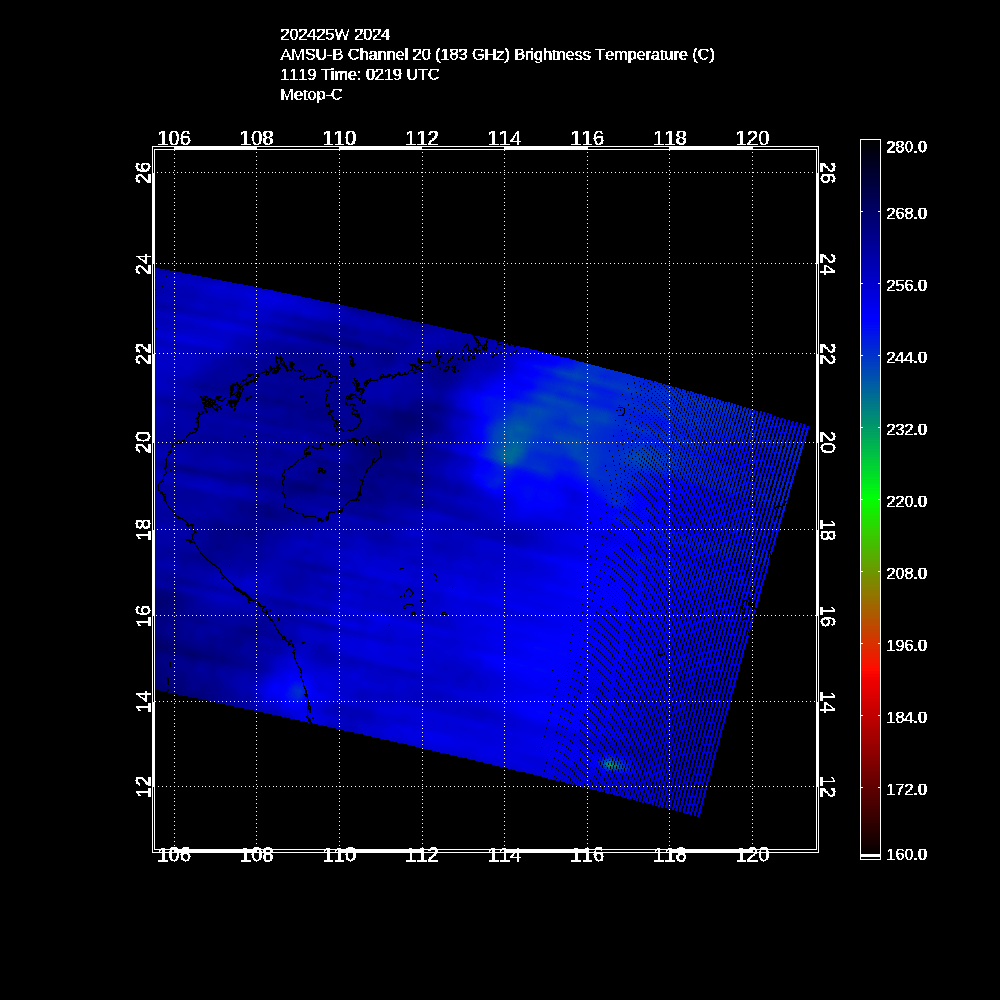The height and width of the screenshot is (1000, 1000).
Task: Click latitude label 22 on the right axis
Action: click(x=827, y=354)
